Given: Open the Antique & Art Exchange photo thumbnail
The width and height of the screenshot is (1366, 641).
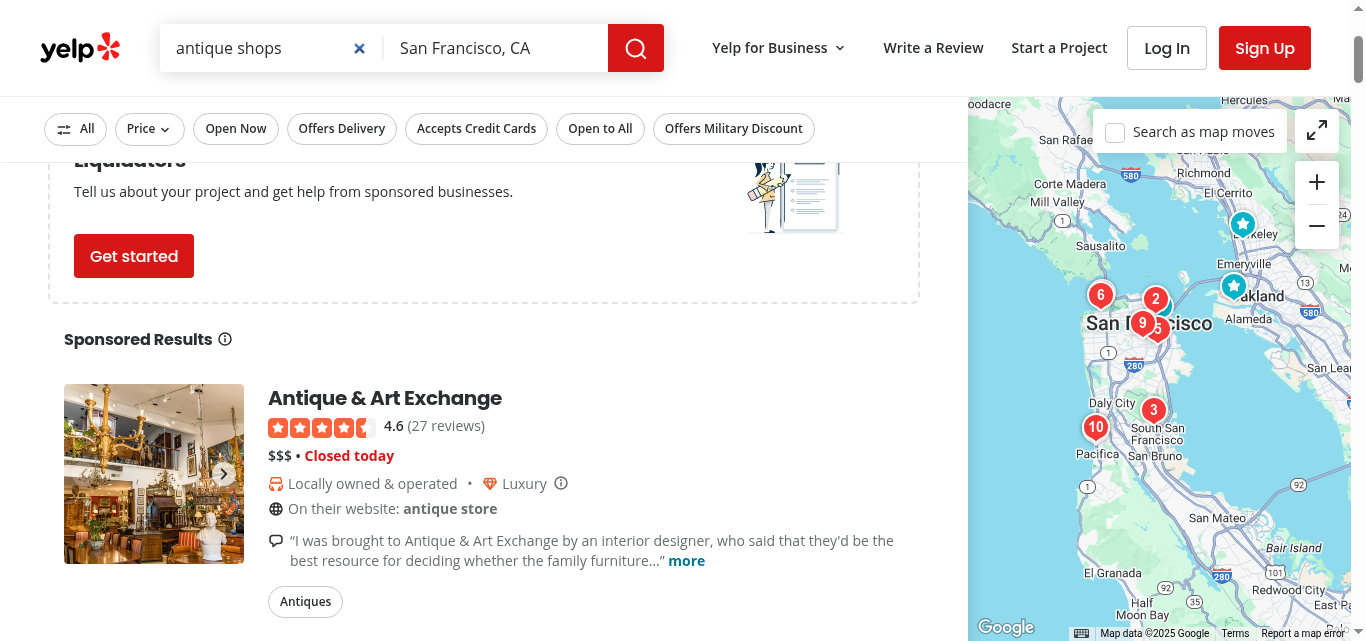Looking at the screenshot, I should coord(154,474).
